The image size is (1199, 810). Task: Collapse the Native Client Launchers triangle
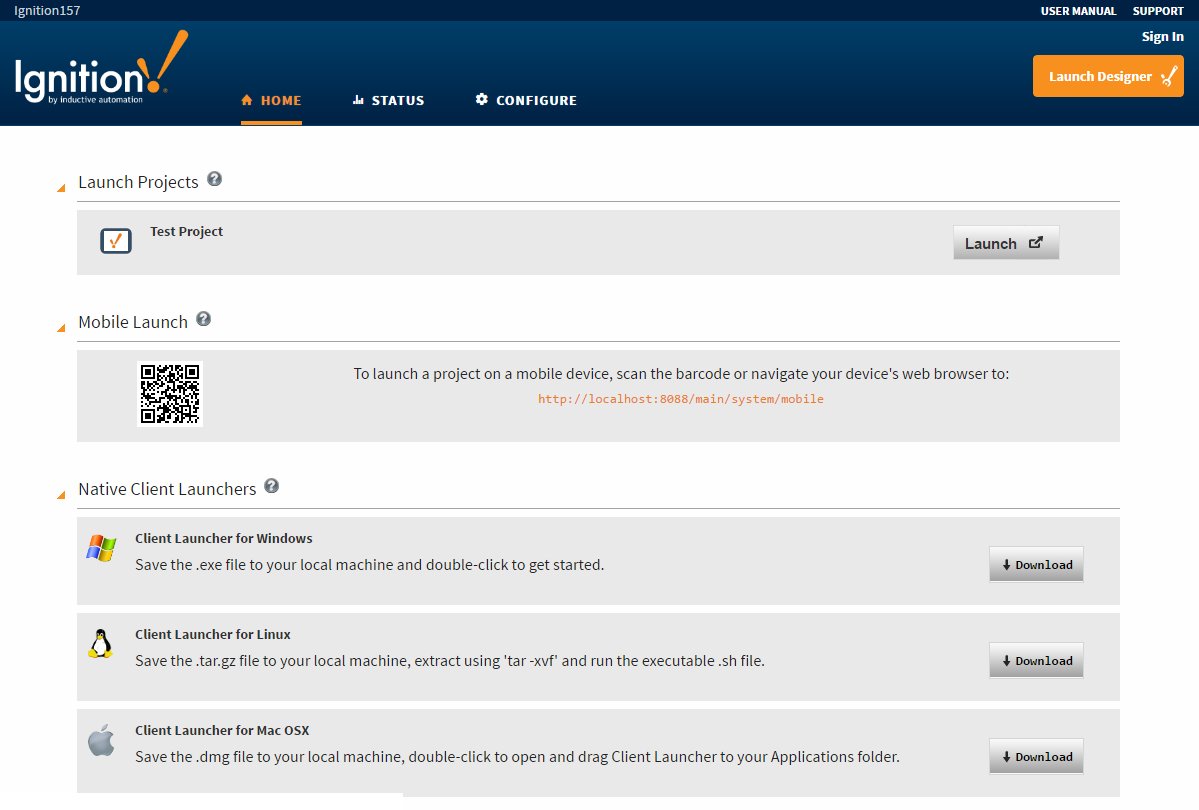point(62,492)
